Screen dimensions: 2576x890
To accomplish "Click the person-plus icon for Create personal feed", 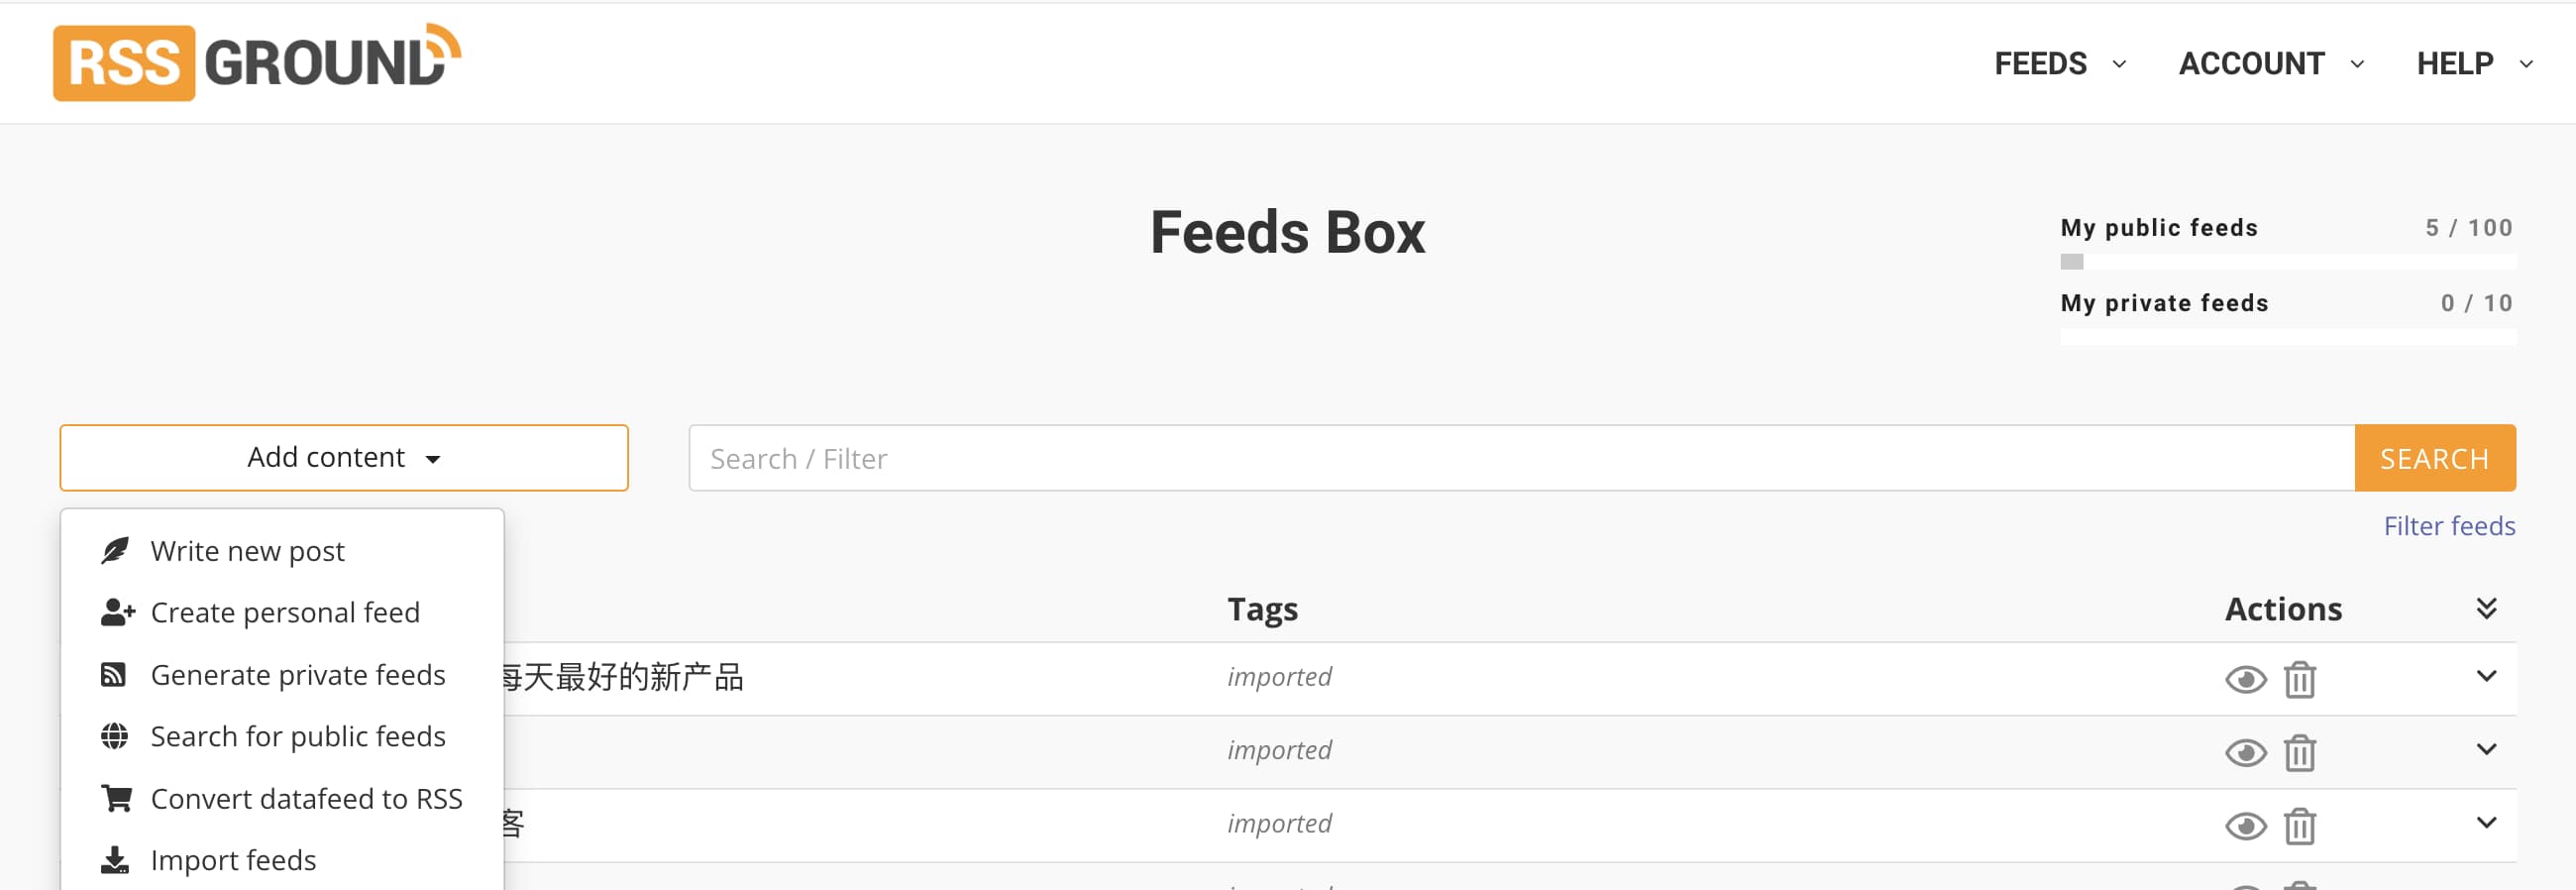I will coord(117,612).
